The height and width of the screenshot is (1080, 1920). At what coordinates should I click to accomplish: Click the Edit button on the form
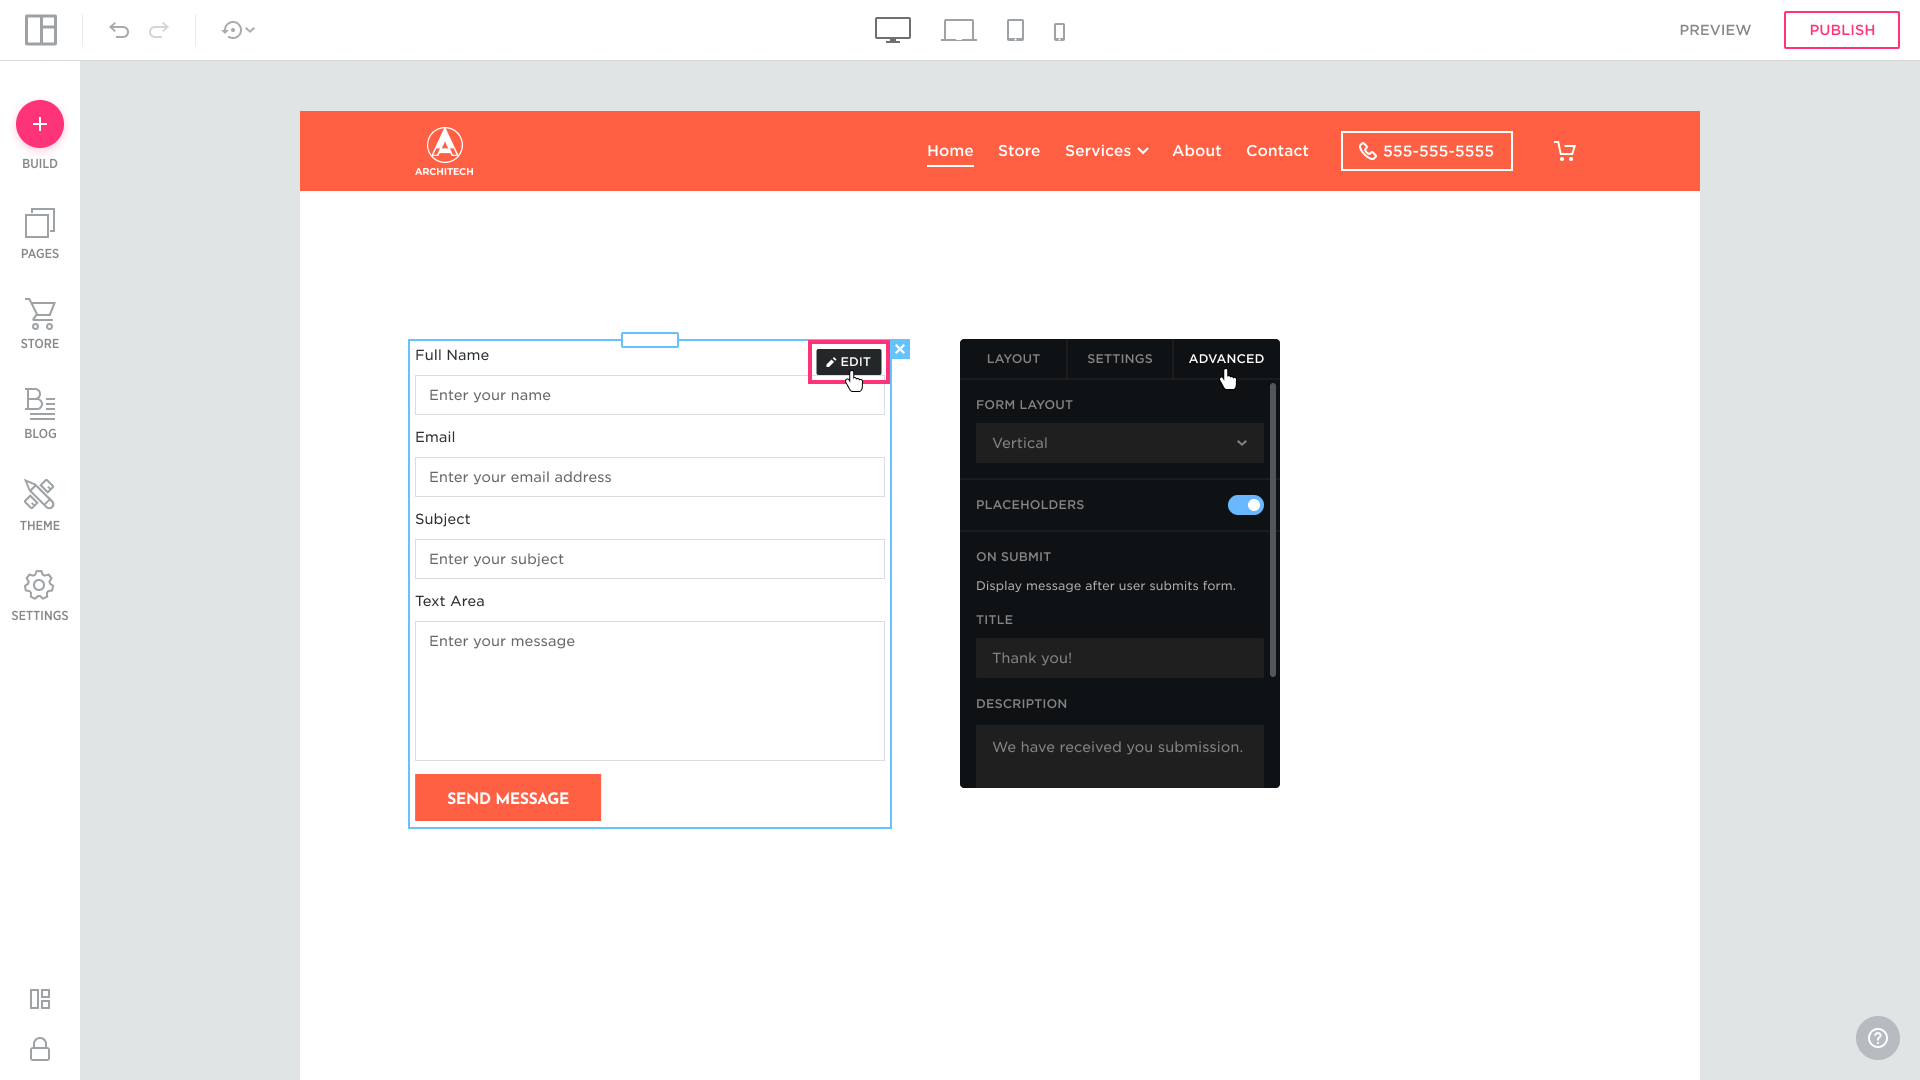click(x=848, y=362)
